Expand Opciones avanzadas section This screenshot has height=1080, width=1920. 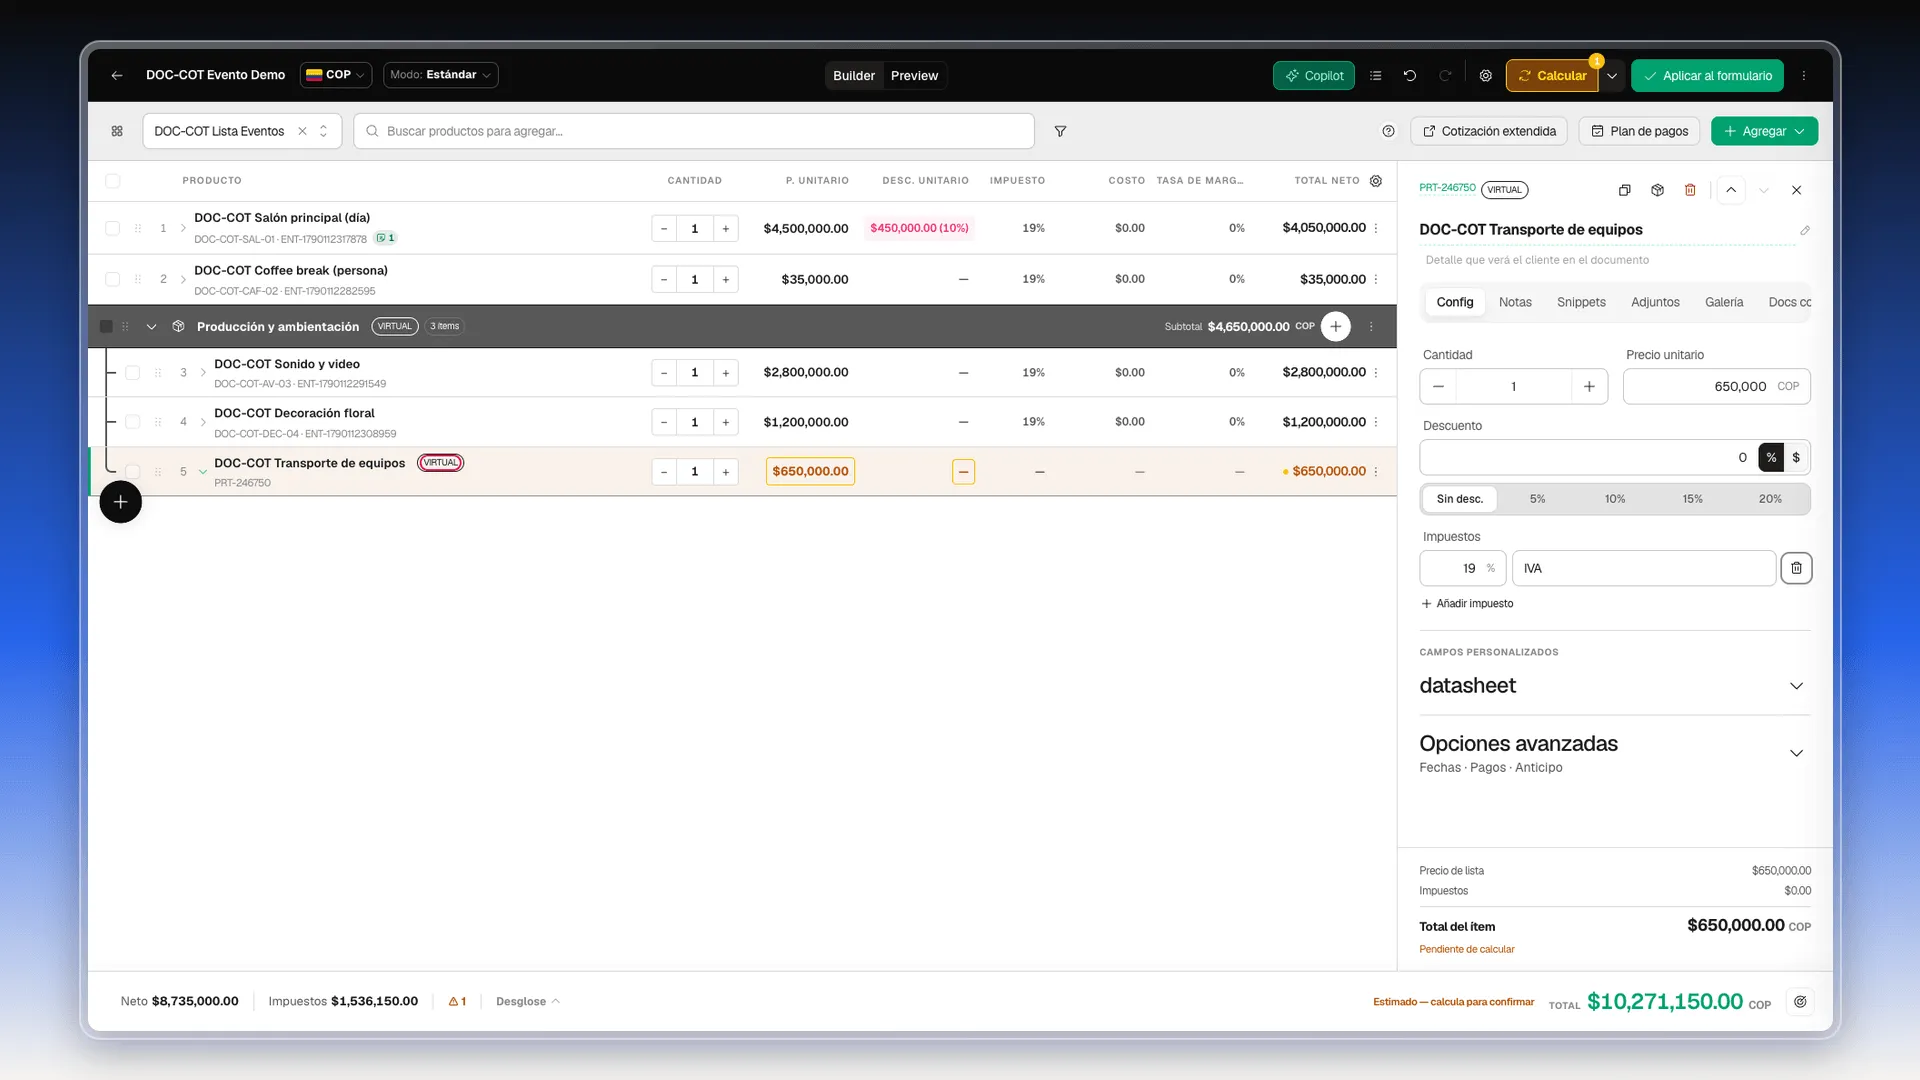pyautogui.click(x=1796, y=753)
